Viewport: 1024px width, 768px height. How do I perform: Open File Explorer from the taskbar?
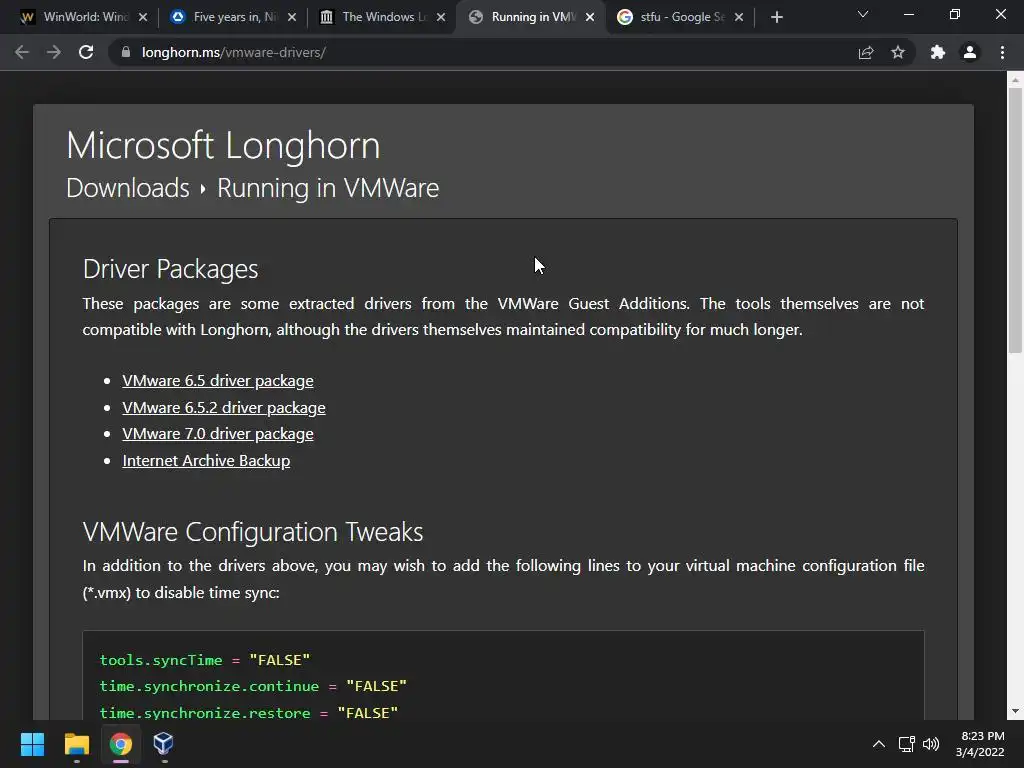click(x=76, y=744)
